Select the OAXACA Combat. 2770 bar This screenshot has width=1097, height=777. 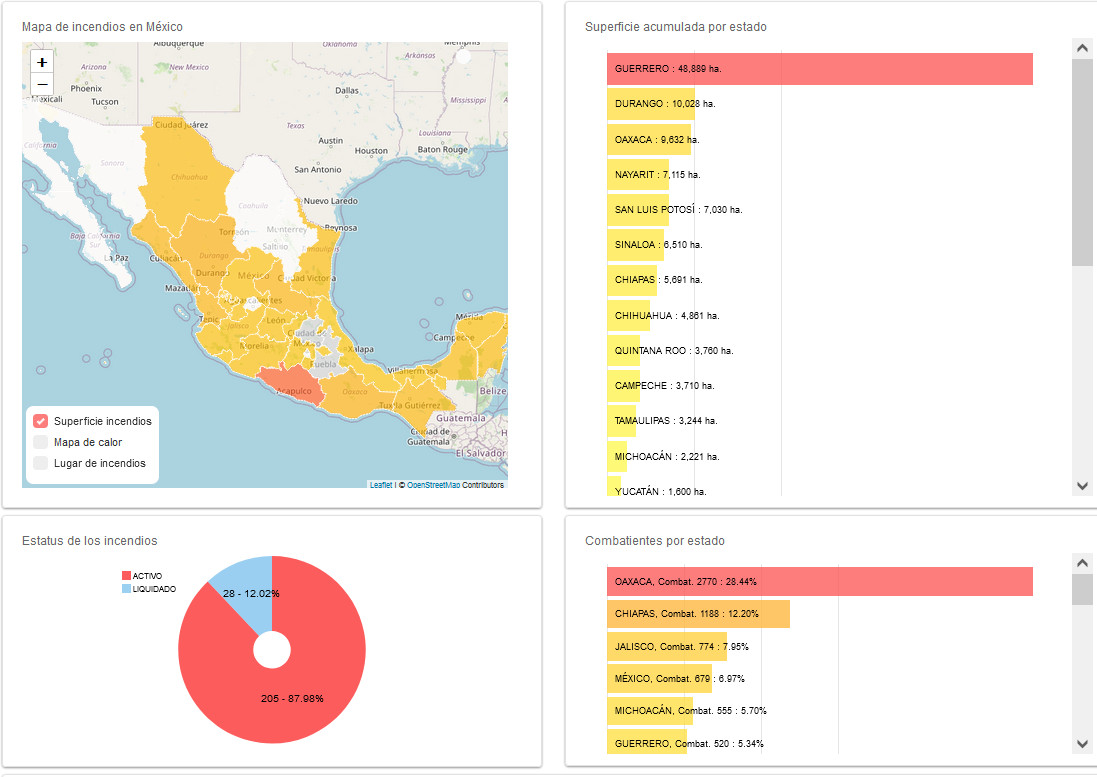click(819, 581)
